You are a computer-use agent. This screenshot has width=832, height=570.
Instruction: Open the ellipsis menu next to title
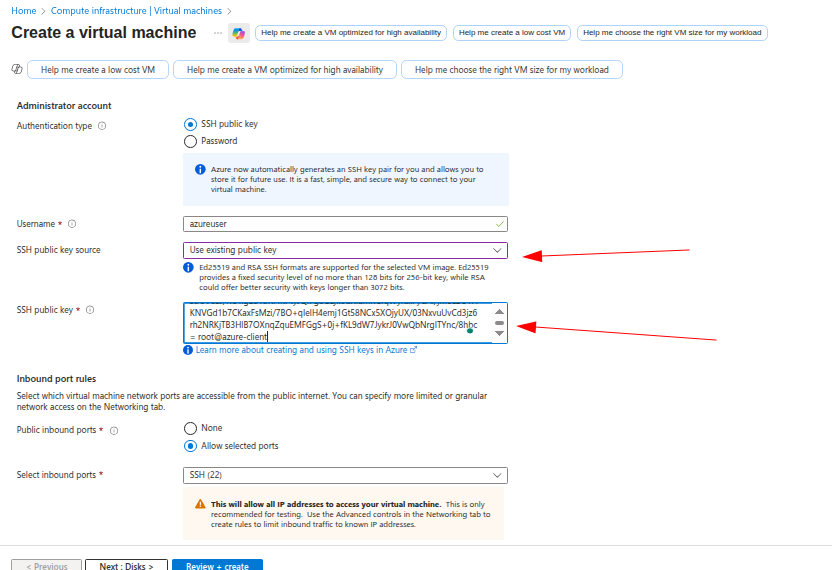pyautogui.click(x=218, y=33)
